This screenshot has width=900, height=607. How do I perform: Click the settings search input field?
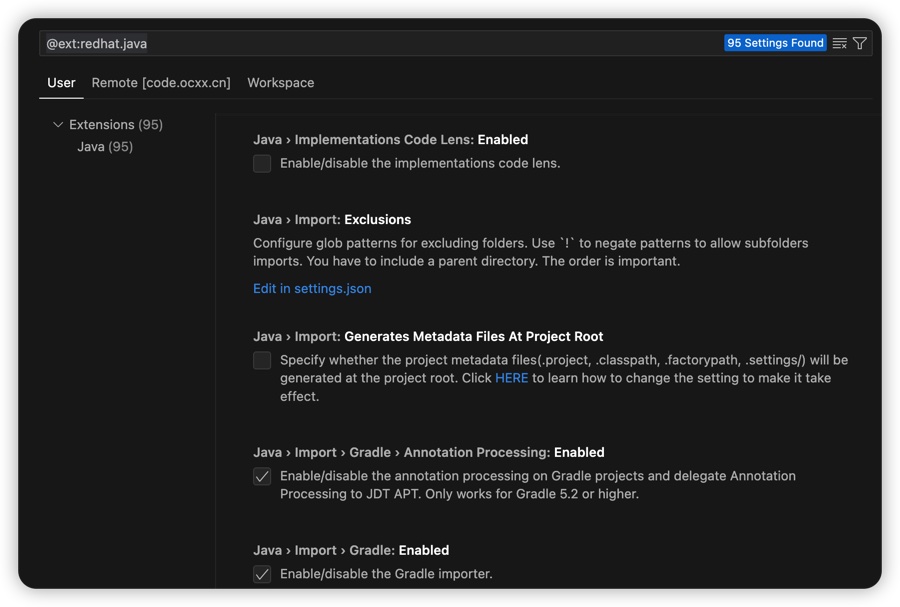pyautogui.click(x=380, y=43)
